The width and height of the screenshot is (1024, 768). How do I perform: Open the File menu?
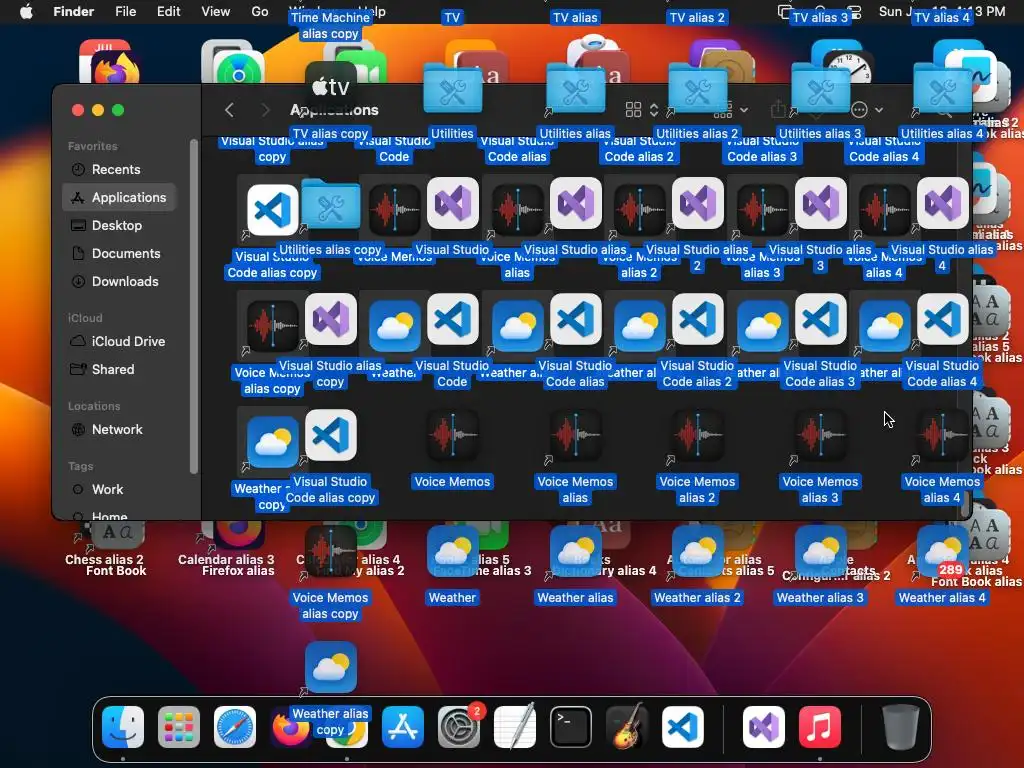click(125, 11)
